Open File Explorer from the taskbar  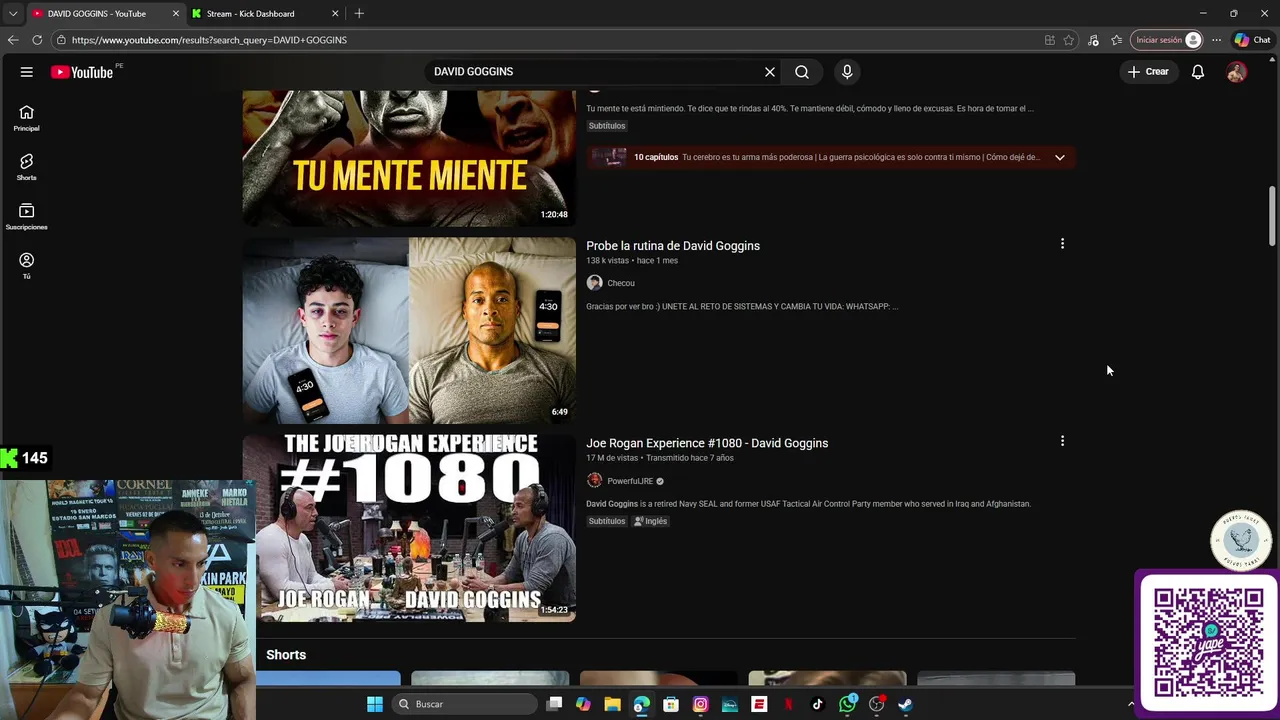pyautogui.click(x=612, y=704)
